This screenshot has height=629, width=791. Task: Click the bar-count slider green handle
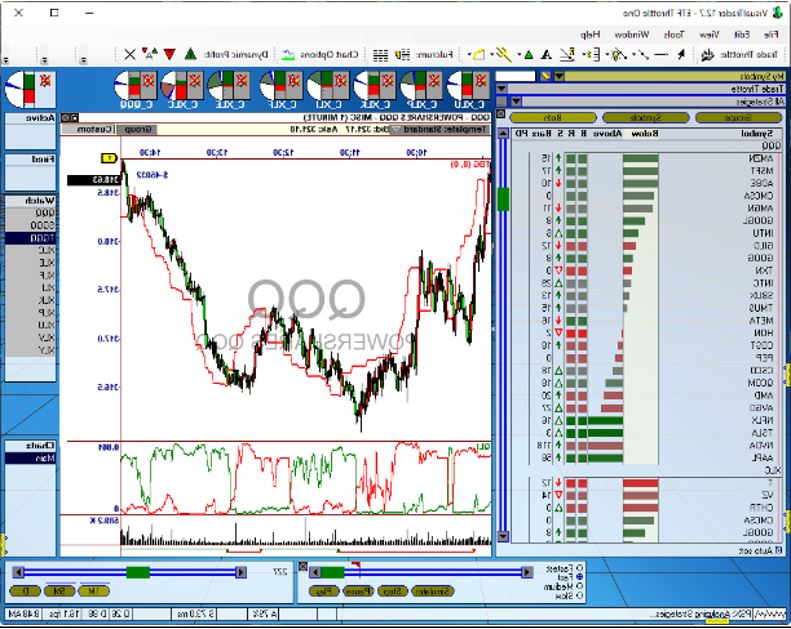pos(138,572)
